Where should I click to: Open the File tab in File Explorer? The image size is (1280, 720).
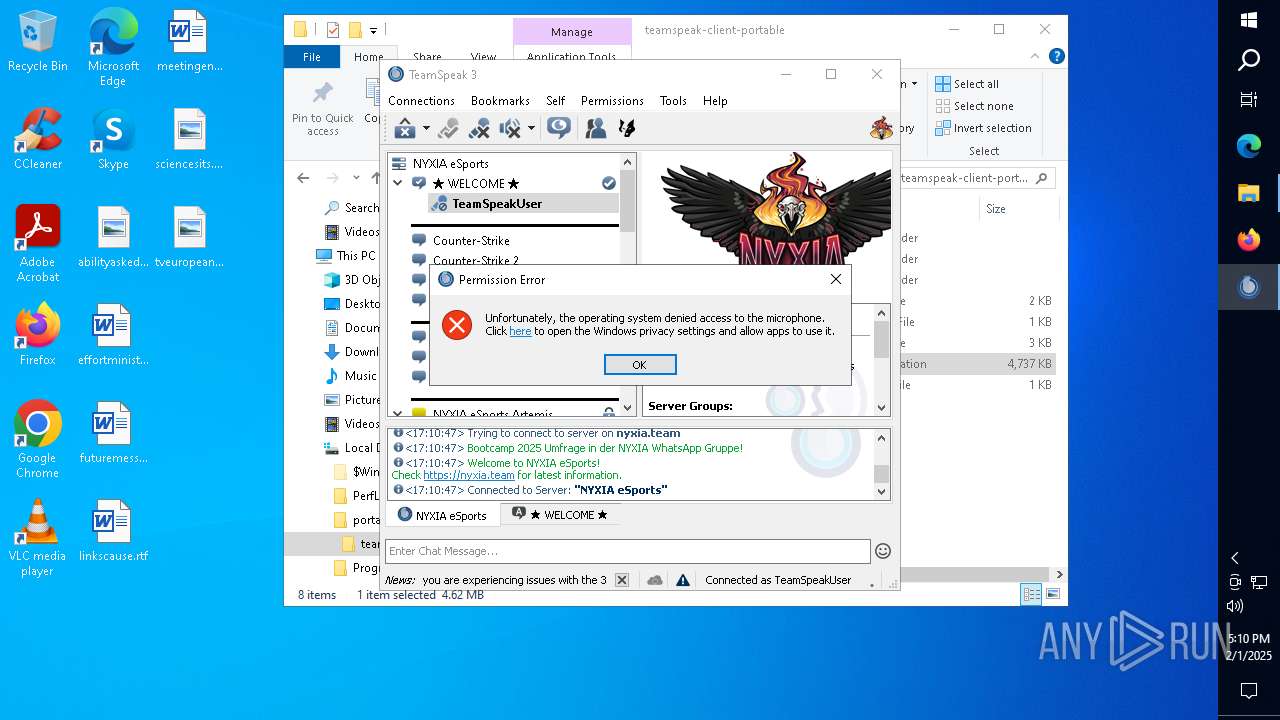coord(312,57)
